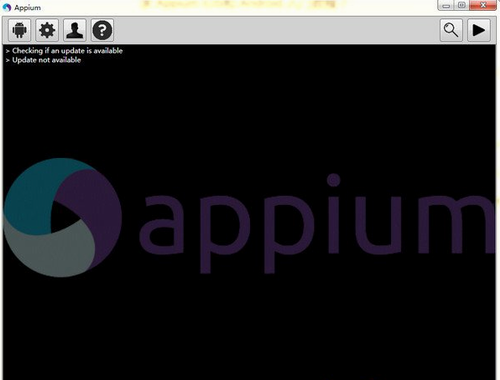Click the question mark About icon
Viewport: 500px width, 380px height.
(102, 30)
